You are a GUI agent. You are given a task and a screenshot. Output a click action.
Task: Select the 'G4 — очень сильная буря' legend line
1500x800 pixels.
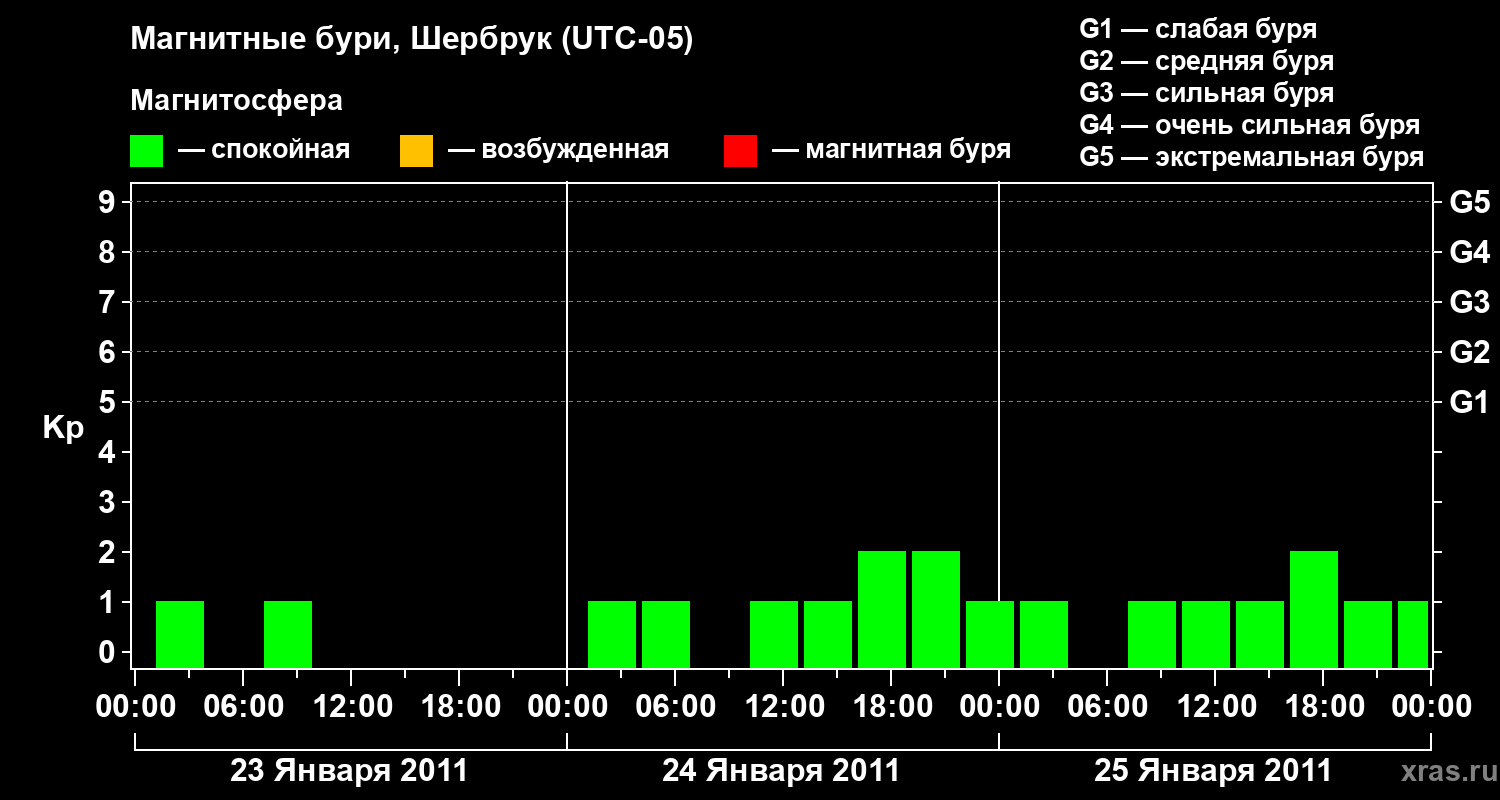(1250, 124)
